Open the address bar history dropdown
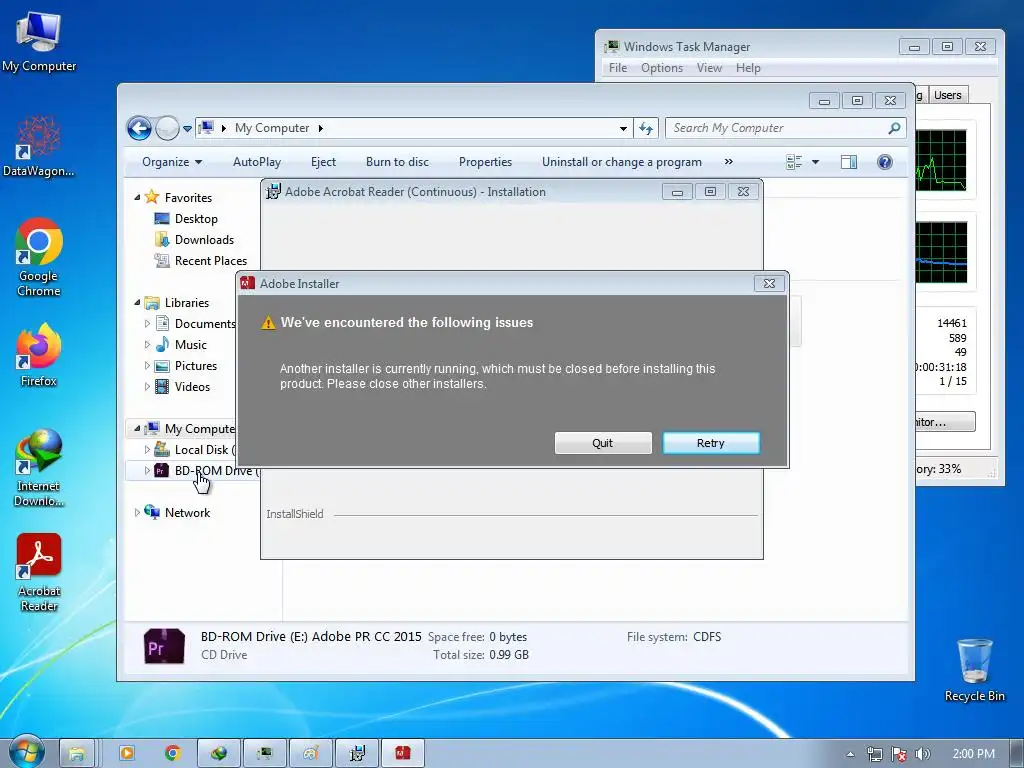The height and width of the screenshot is (768, 1024). 623,129
